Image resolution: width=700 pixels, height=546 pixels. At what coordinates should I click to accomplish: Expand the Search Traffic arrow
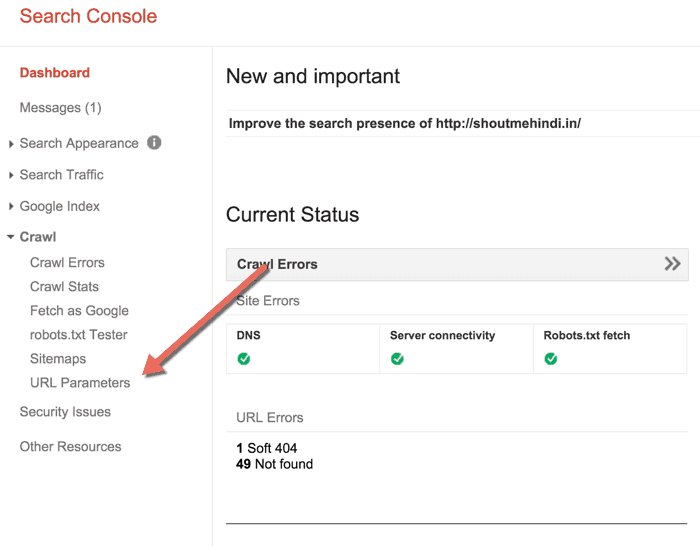(11, 175)
